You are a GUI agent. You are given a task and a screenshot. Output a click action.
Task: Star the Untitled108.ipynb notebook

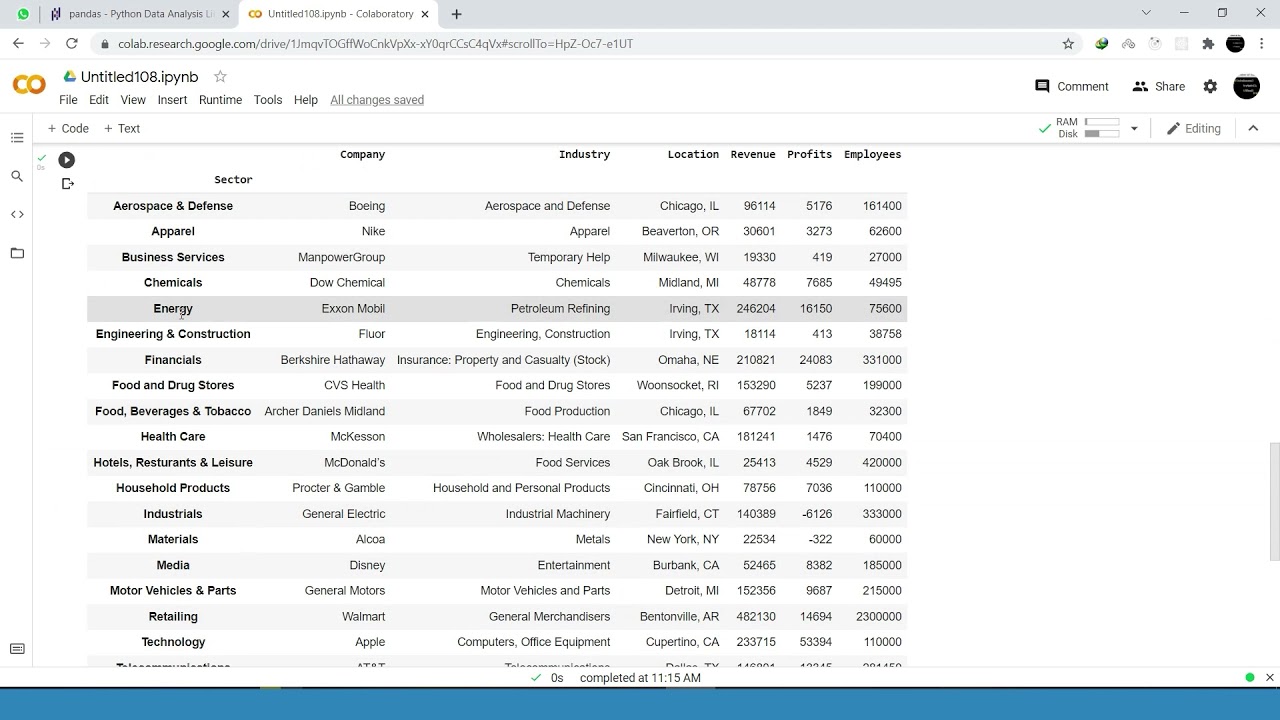(220, 77)
